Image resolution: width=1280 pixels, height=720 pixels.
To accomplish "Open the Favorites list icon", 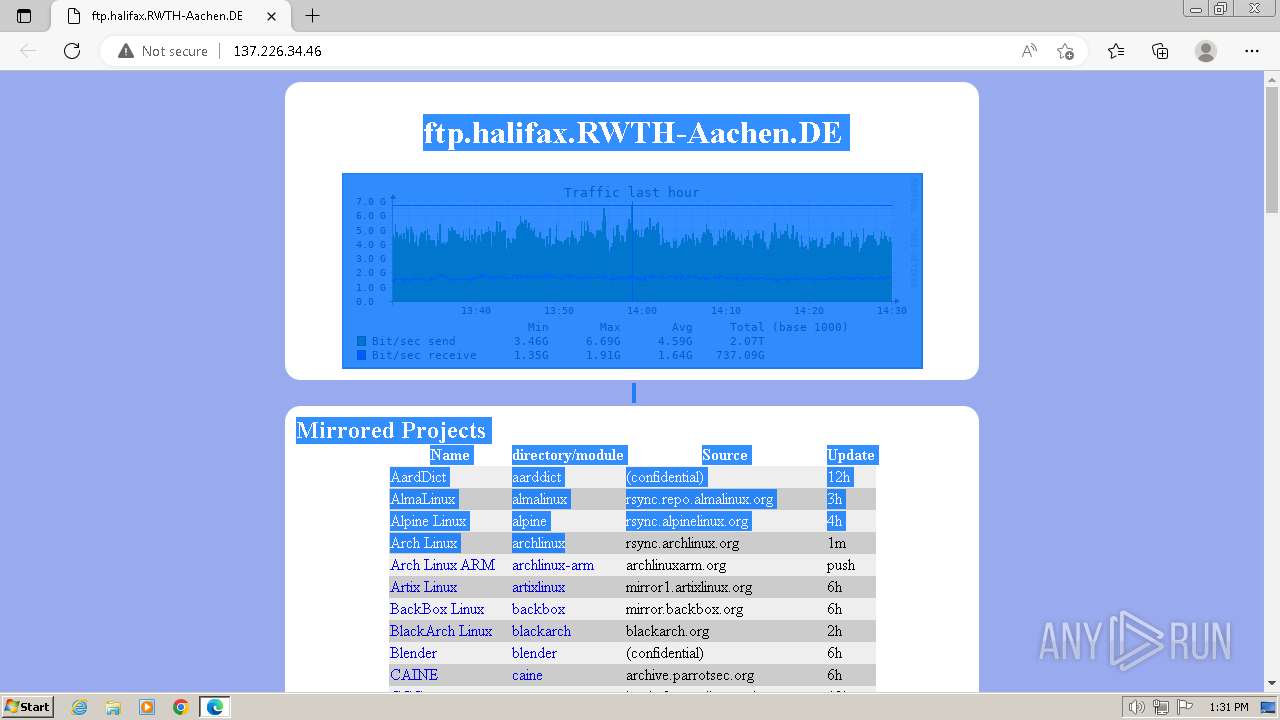I will pyautogui.click(x=1116, y=51).
